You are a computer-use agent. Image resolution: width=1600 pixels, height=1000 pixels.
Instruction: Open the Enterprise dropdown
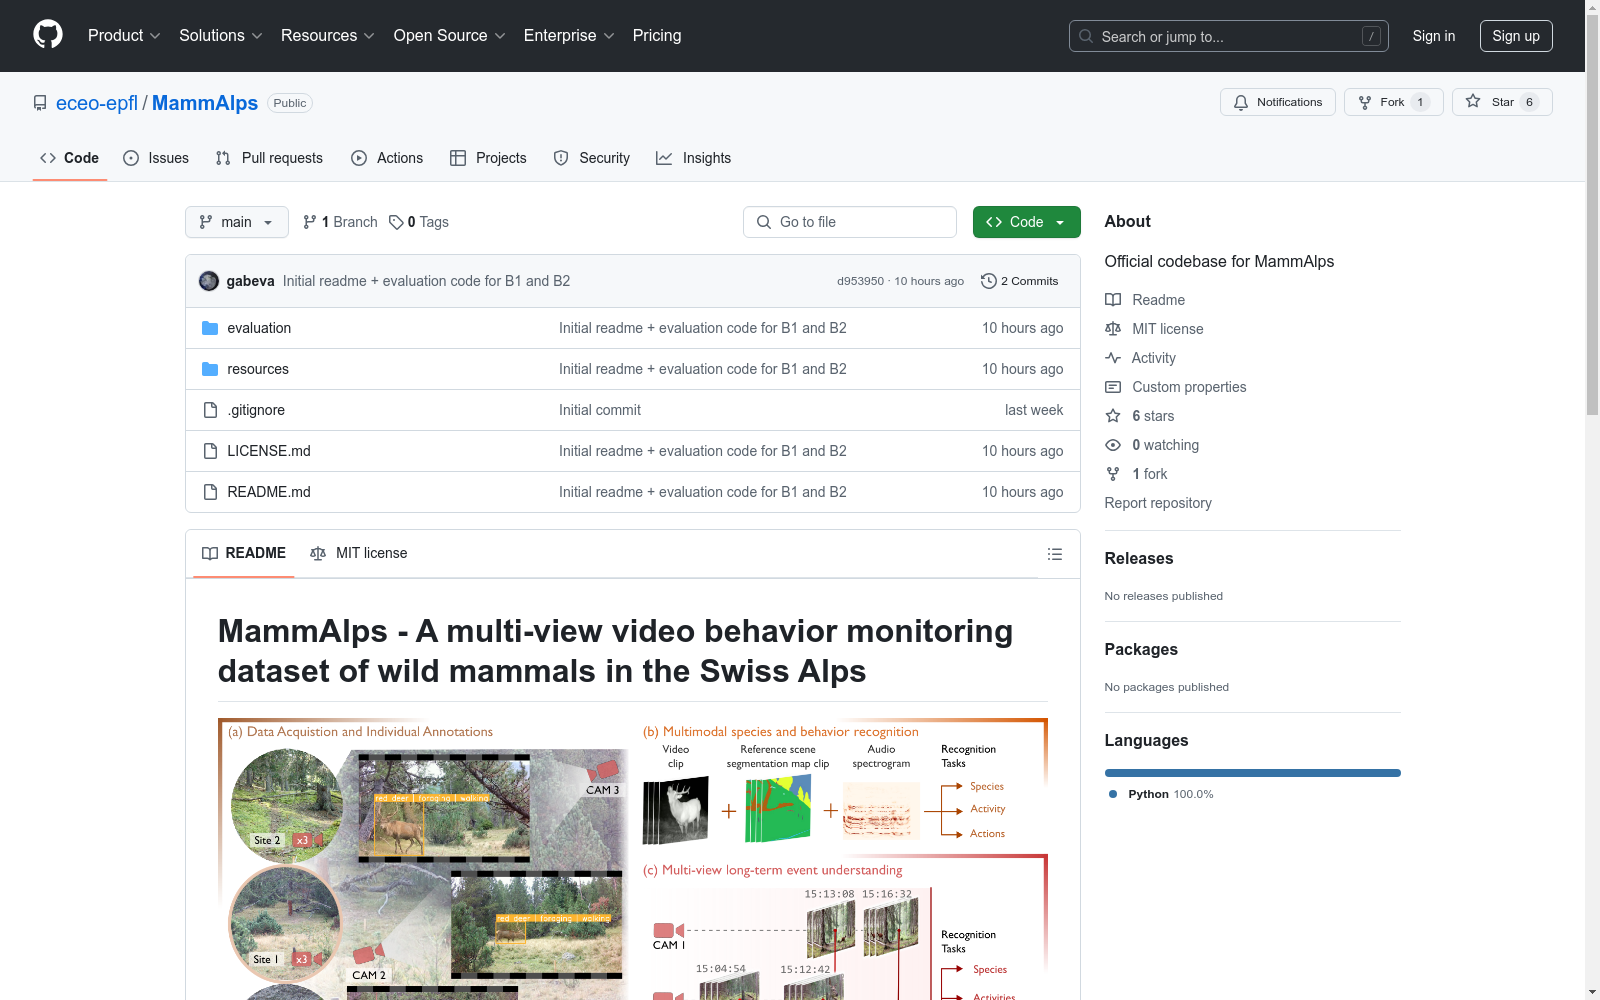pos(568,36)
